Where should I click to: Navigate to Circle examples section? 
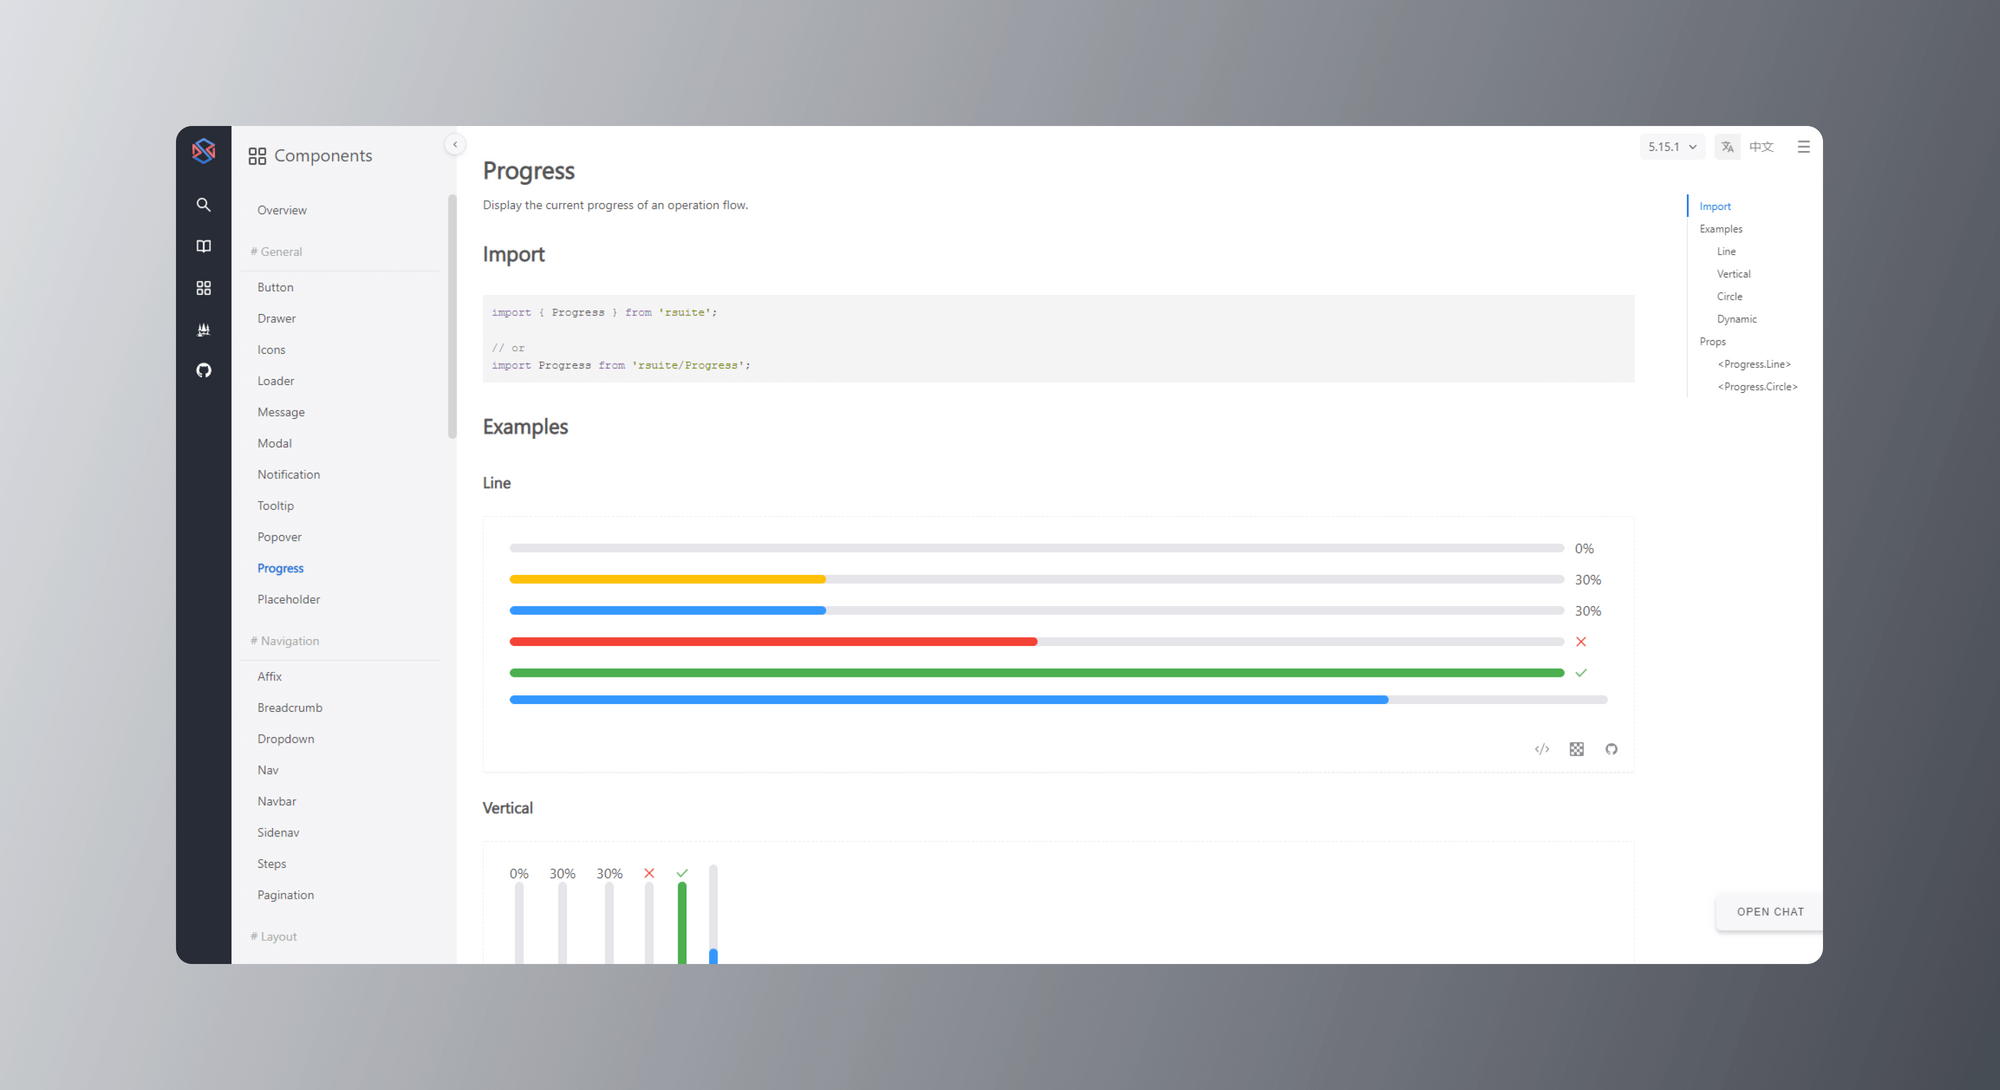click(1728, 297)
